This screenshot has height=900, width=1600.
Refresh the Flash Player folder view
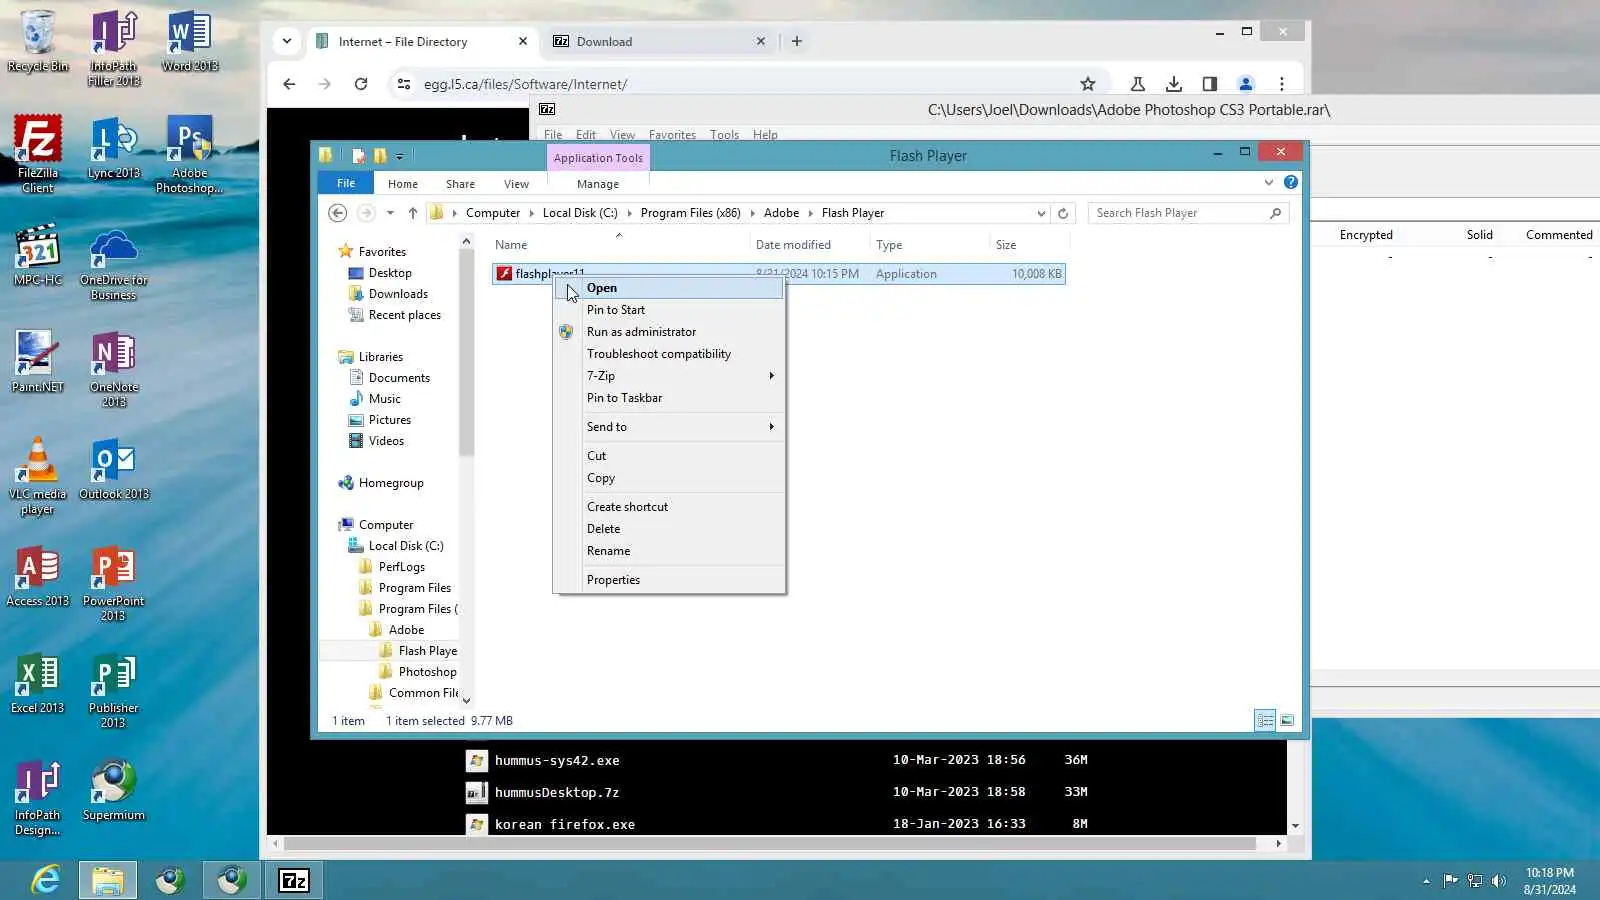(x=1063, y=213)
